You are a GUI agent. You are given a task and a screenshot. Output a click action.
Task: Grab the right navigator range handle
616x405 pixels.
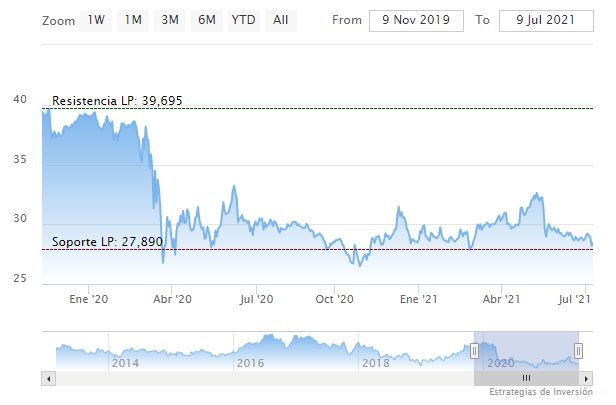click(x=578, y=351)
